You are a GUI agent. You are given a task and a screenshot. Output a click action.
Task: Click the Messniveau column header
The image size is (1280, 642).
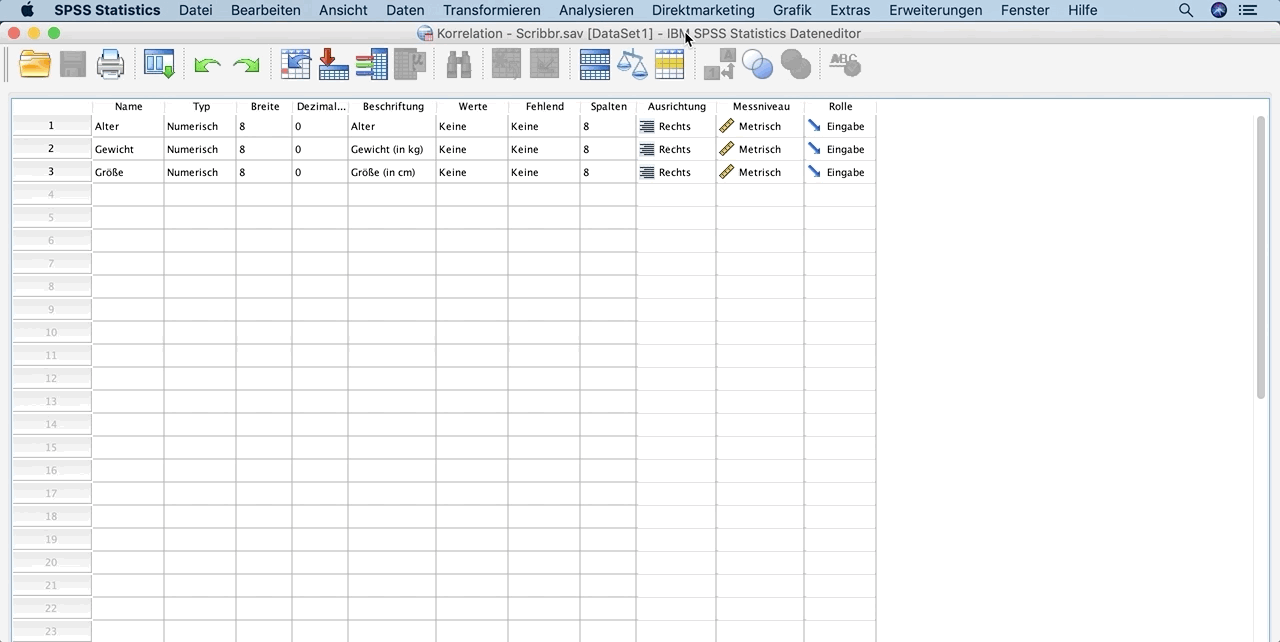761,107
